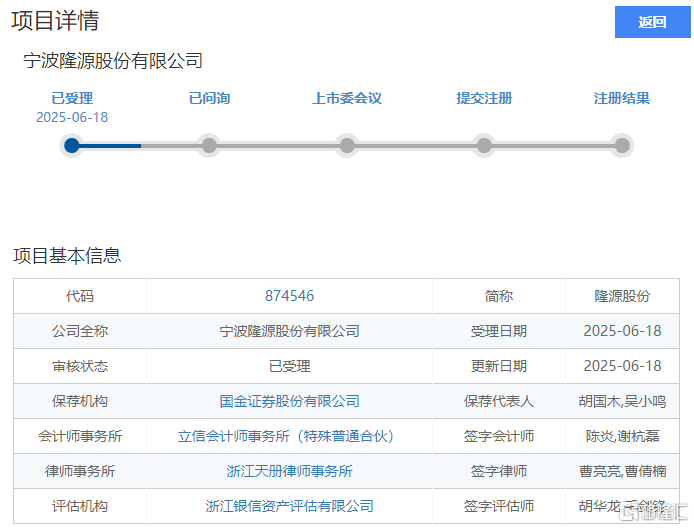Viewport: 694px width, 528px height.
Task: Click the 公司全称 label cell
Action: (80, 331)
